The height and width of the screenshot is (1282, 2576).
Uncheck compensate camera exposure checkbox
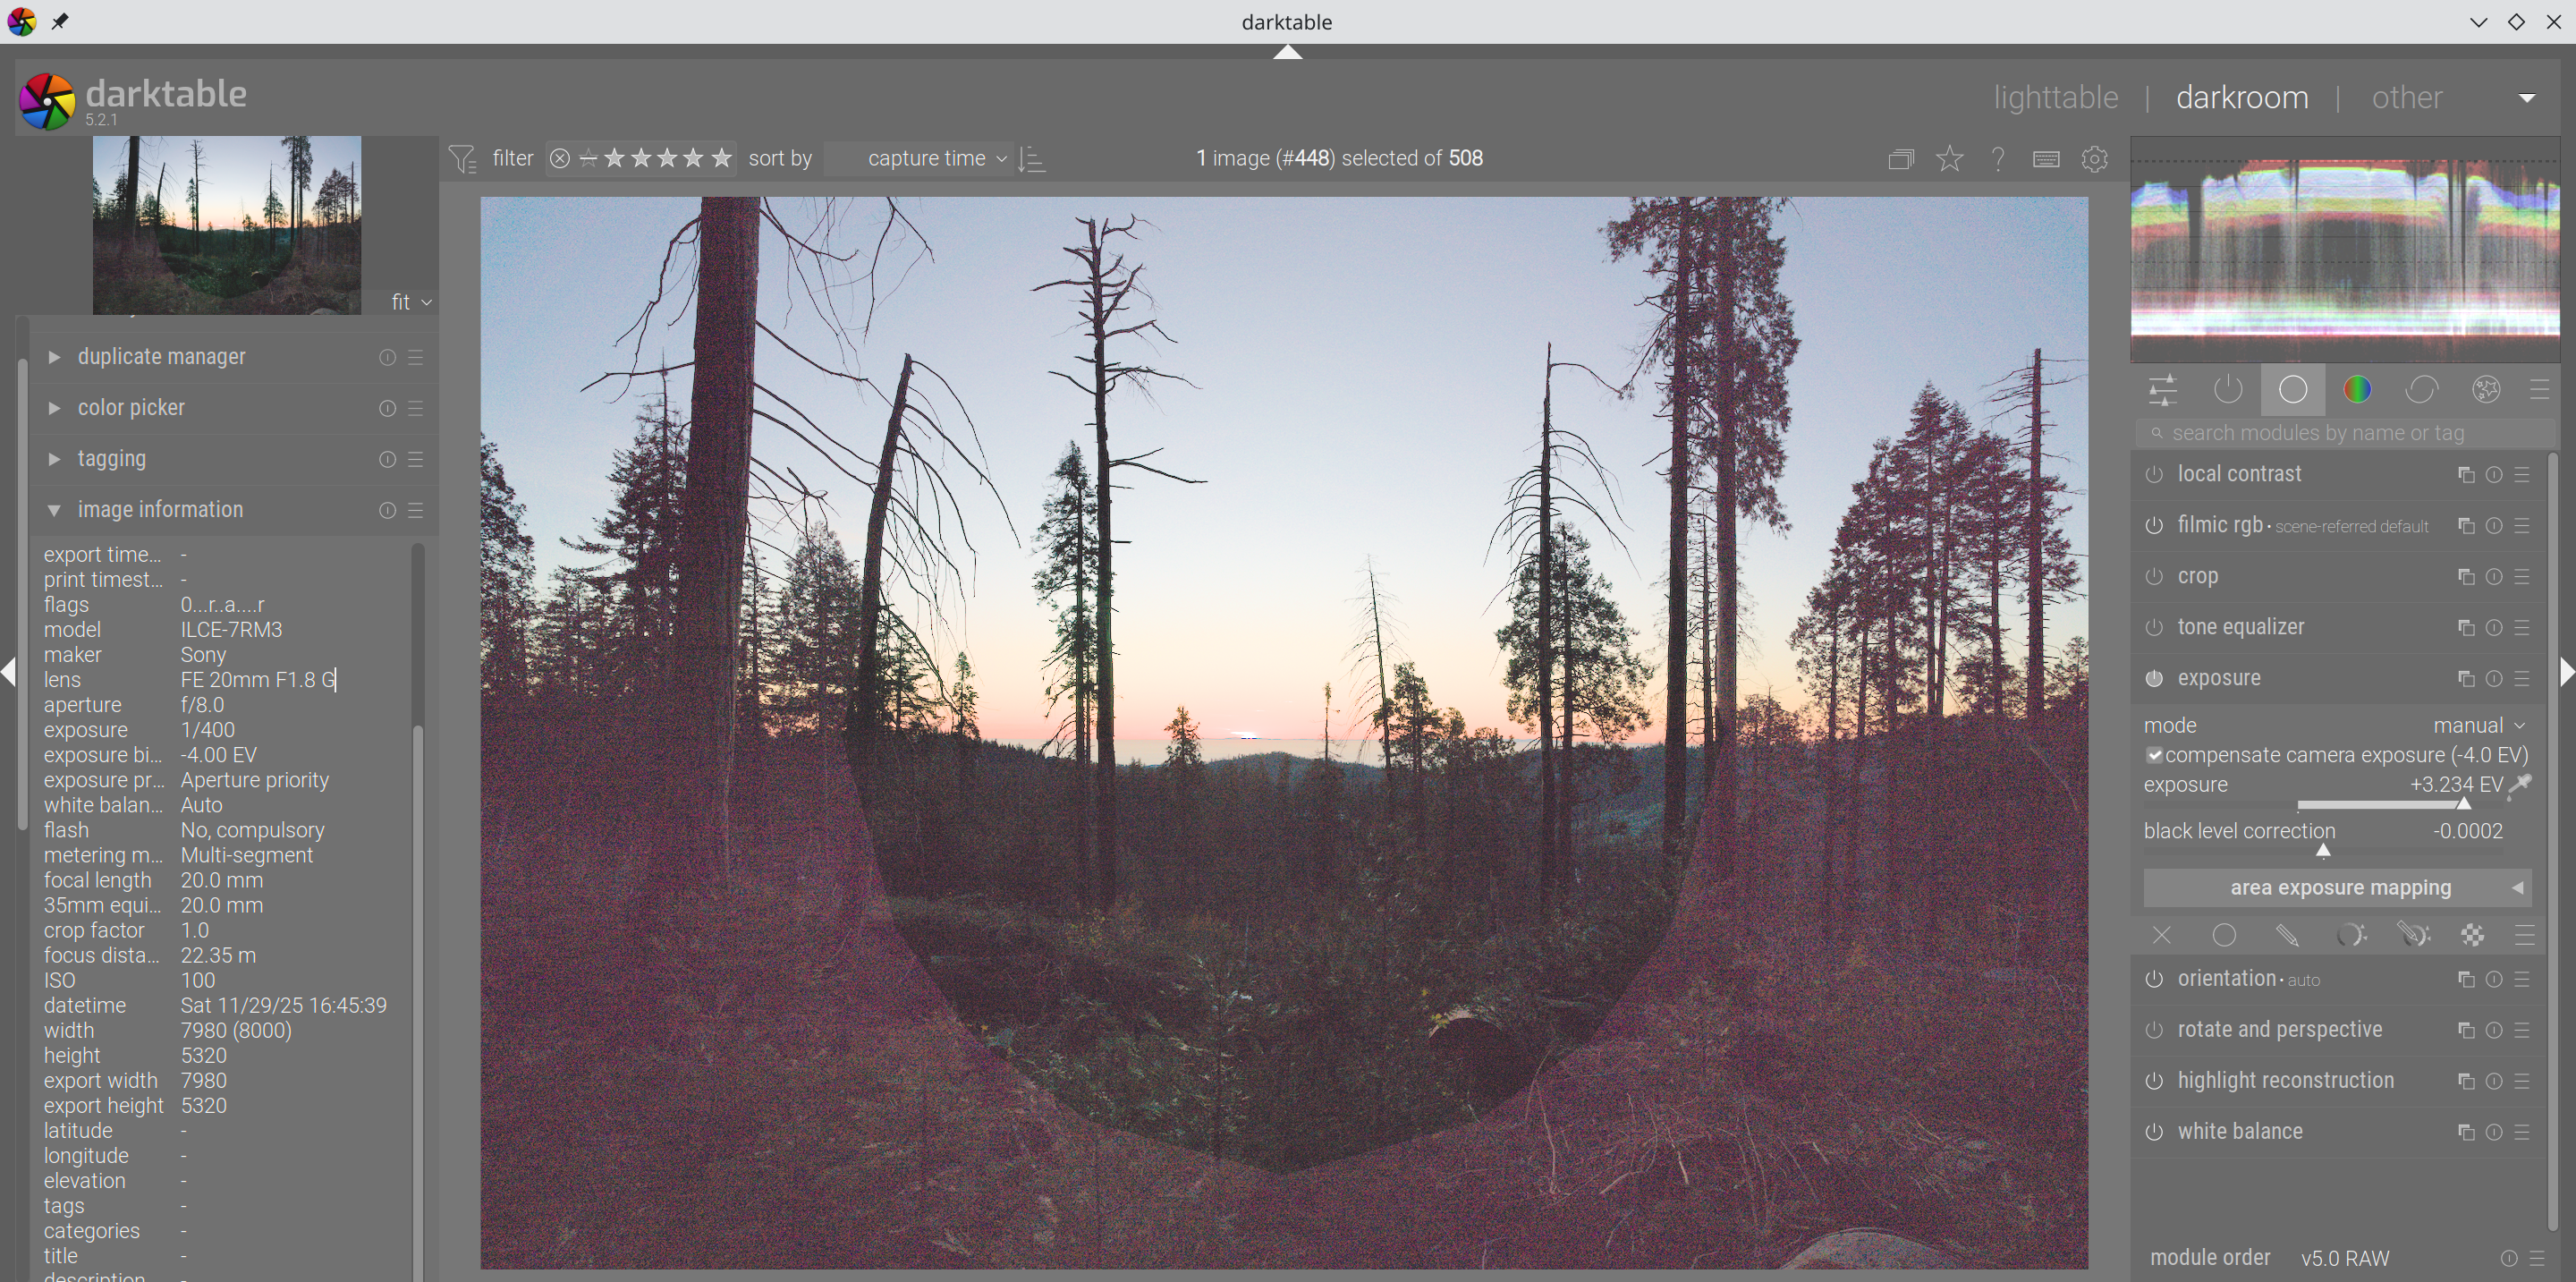tap(2154, 755)
